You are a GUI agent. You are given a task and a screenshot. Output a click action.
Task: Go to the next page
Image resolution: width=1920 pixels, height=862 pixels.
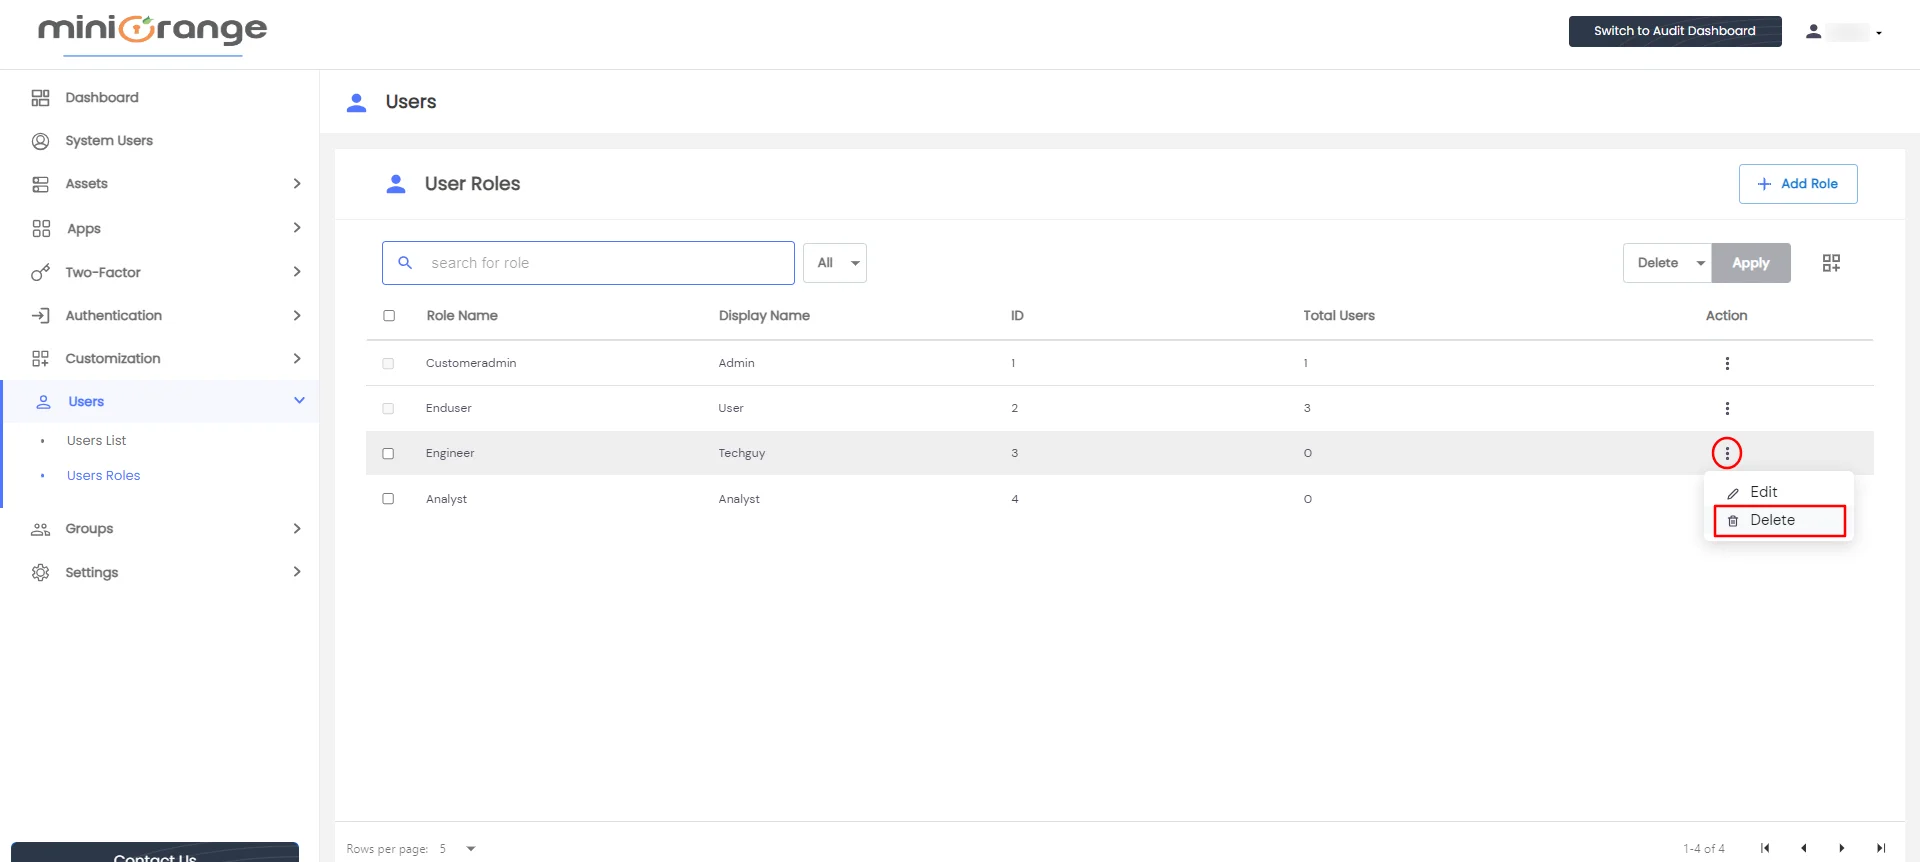pos(1842,848)
